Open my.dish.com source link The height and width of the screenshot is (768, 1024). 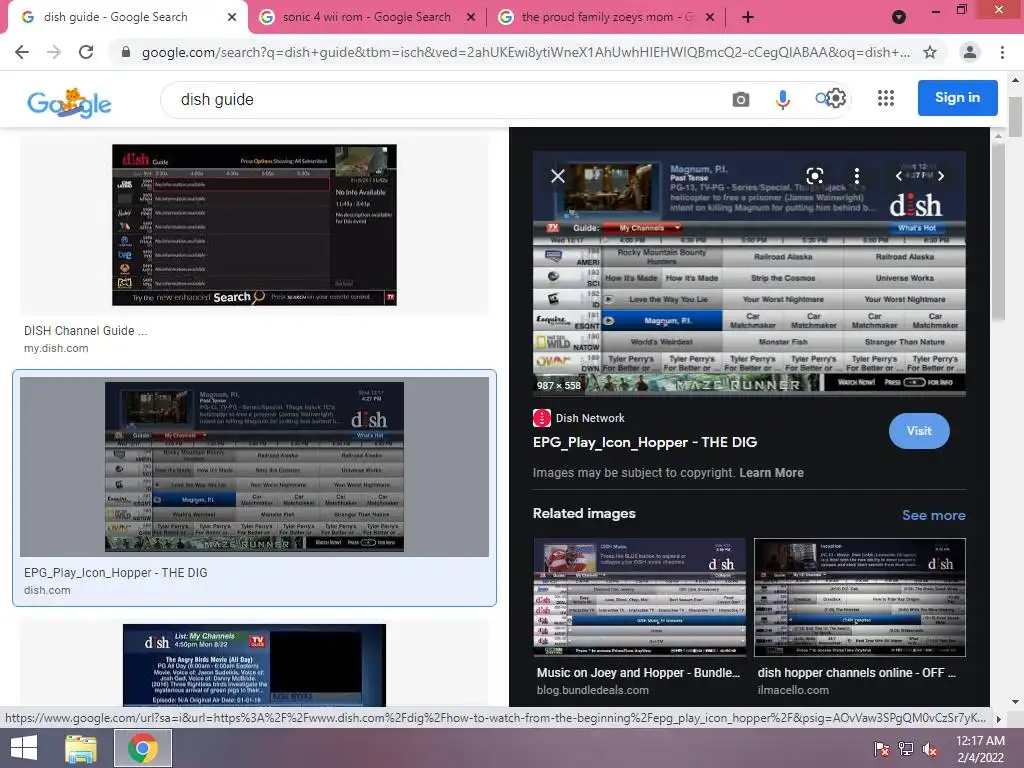(x=56, y=348)
